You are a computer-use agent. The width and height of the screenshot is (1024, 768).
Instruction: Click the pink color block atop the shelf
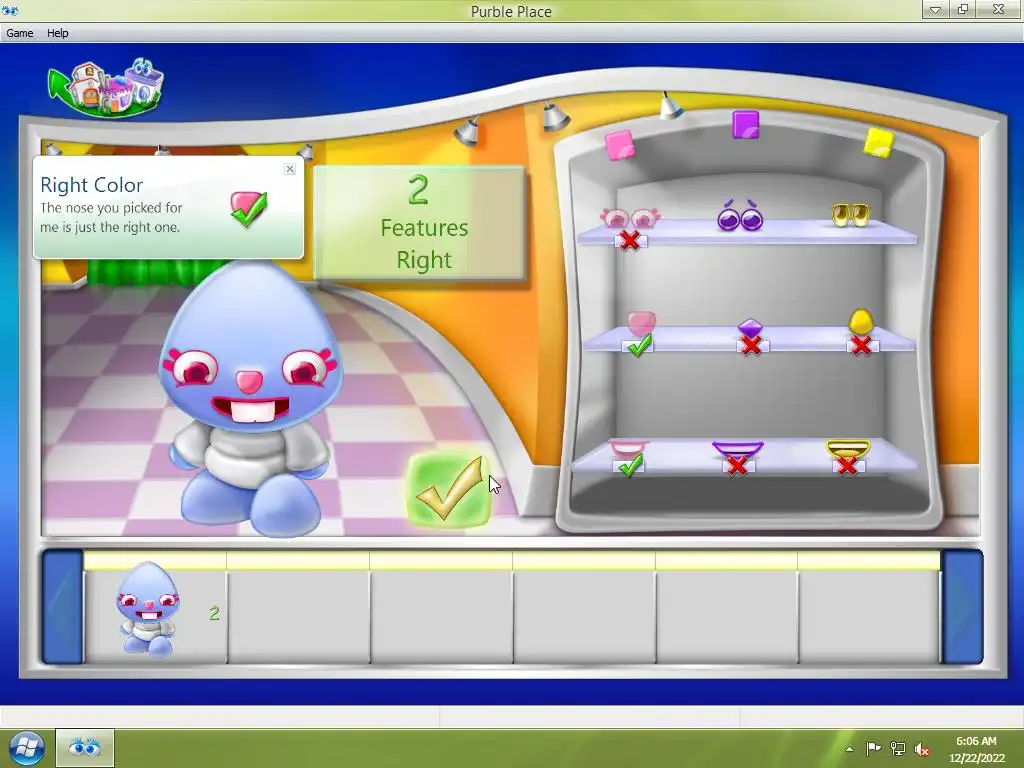coord(619,145)
